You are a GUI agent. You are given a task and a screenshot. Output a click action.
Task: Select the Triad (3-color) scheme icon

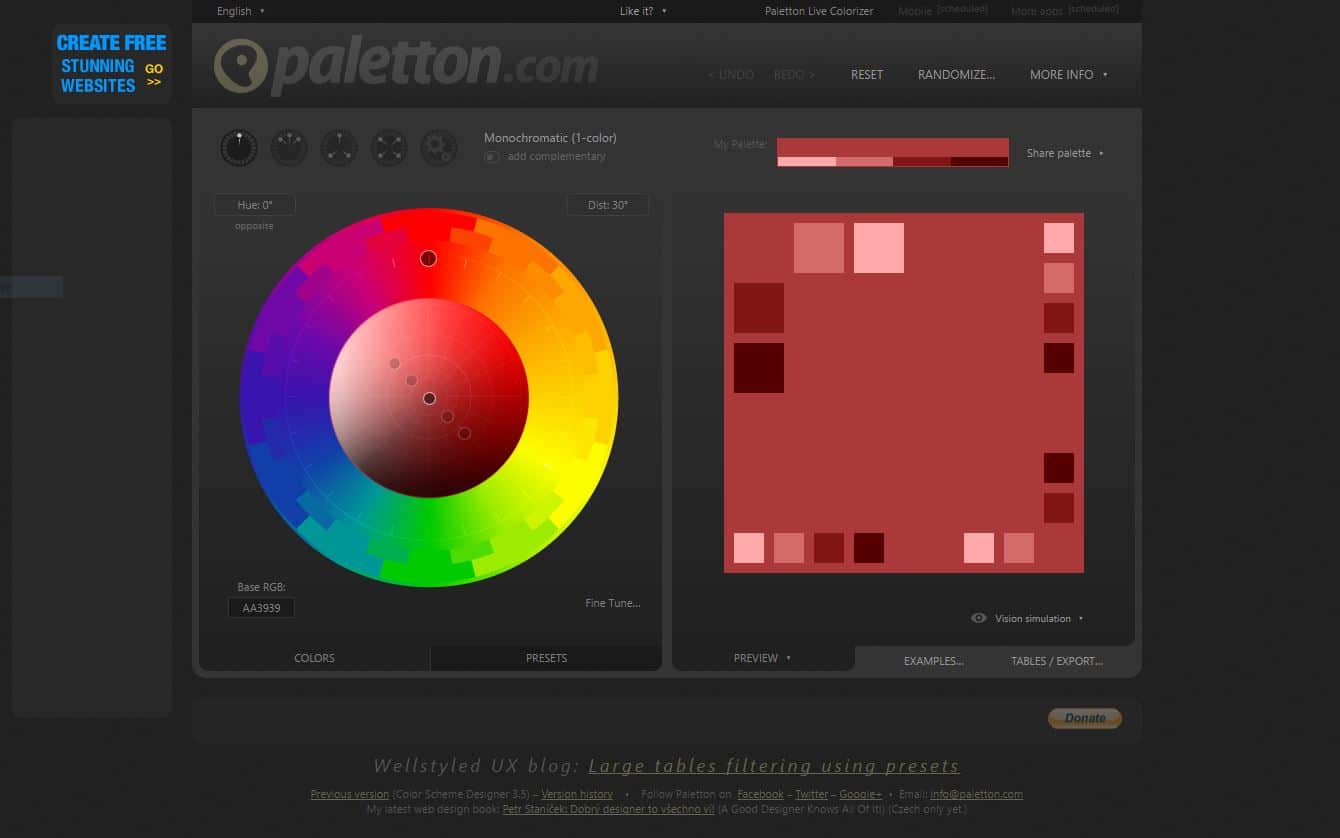click(x=339, y=148)
